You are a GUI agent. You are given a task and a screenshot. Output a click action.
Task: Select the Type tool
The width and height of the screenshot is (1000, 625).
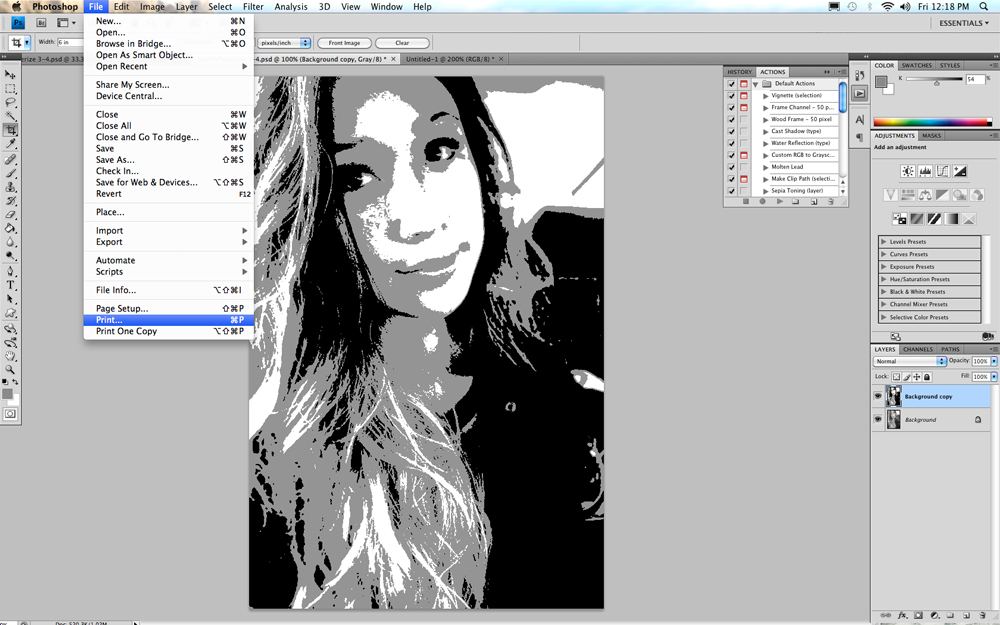click(x=10, y=285)
